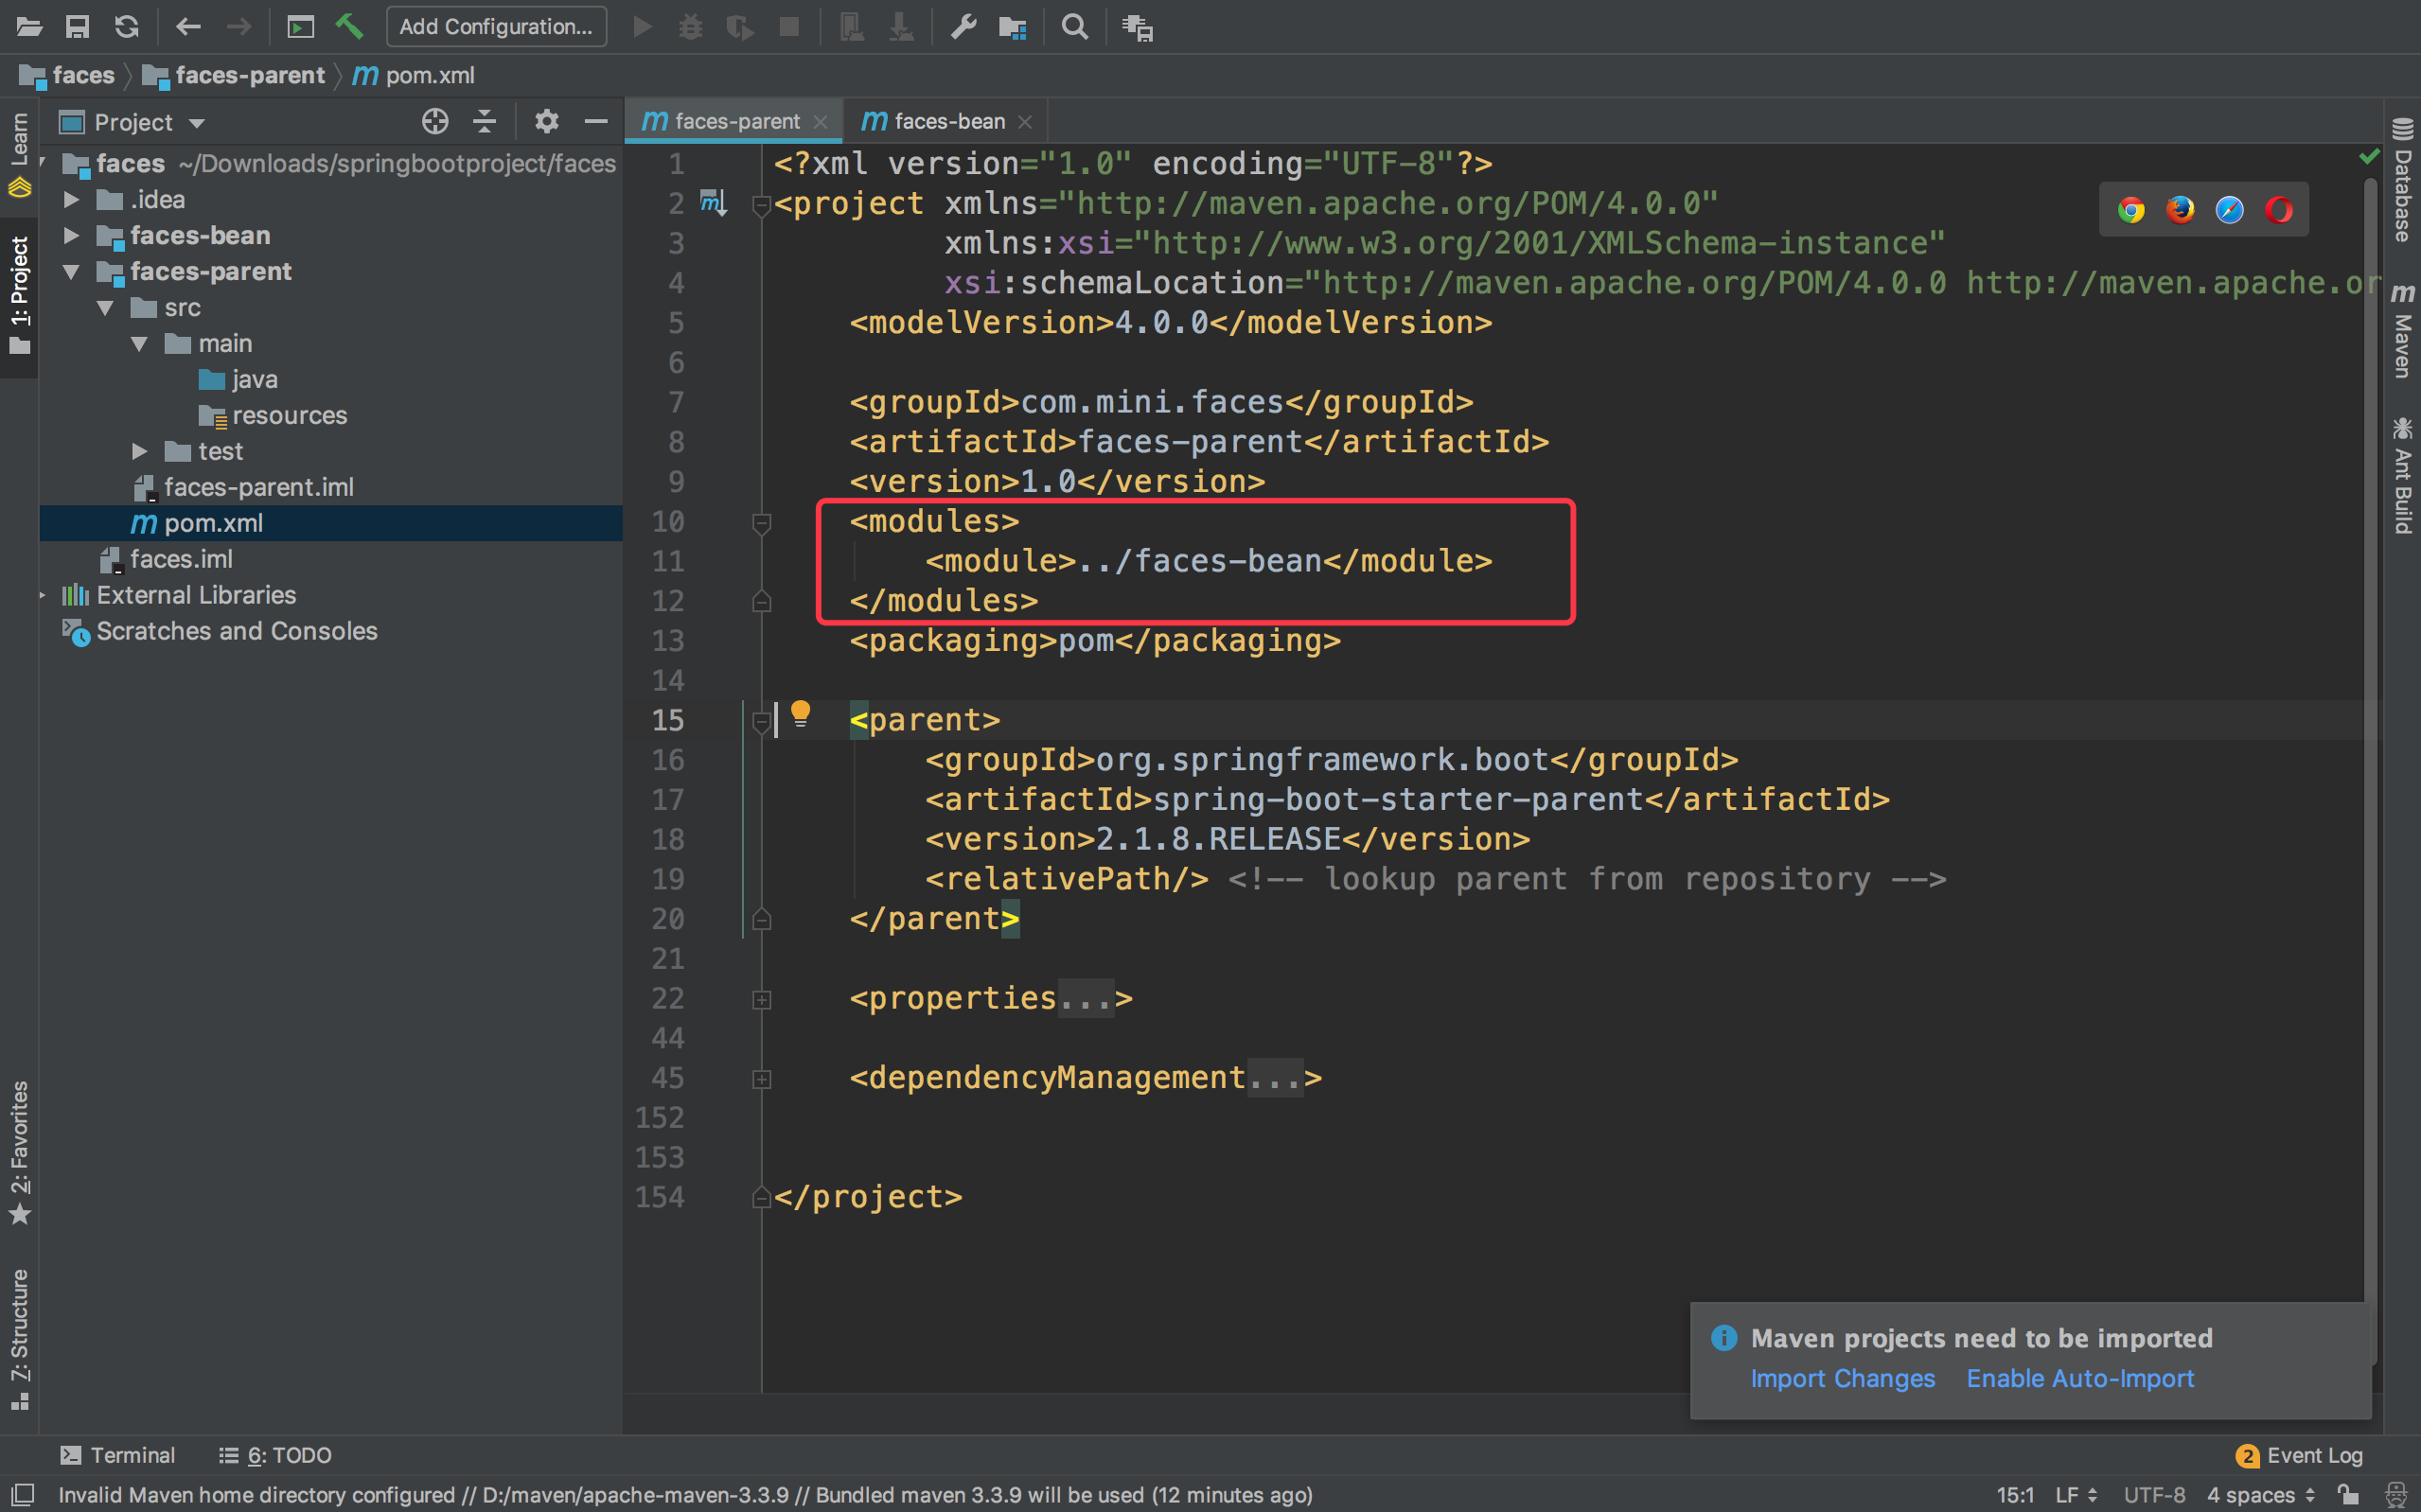Select faces-parent.iml in project tree
This screenshot has width=2421, height=1512.
[x=258, y=487]
